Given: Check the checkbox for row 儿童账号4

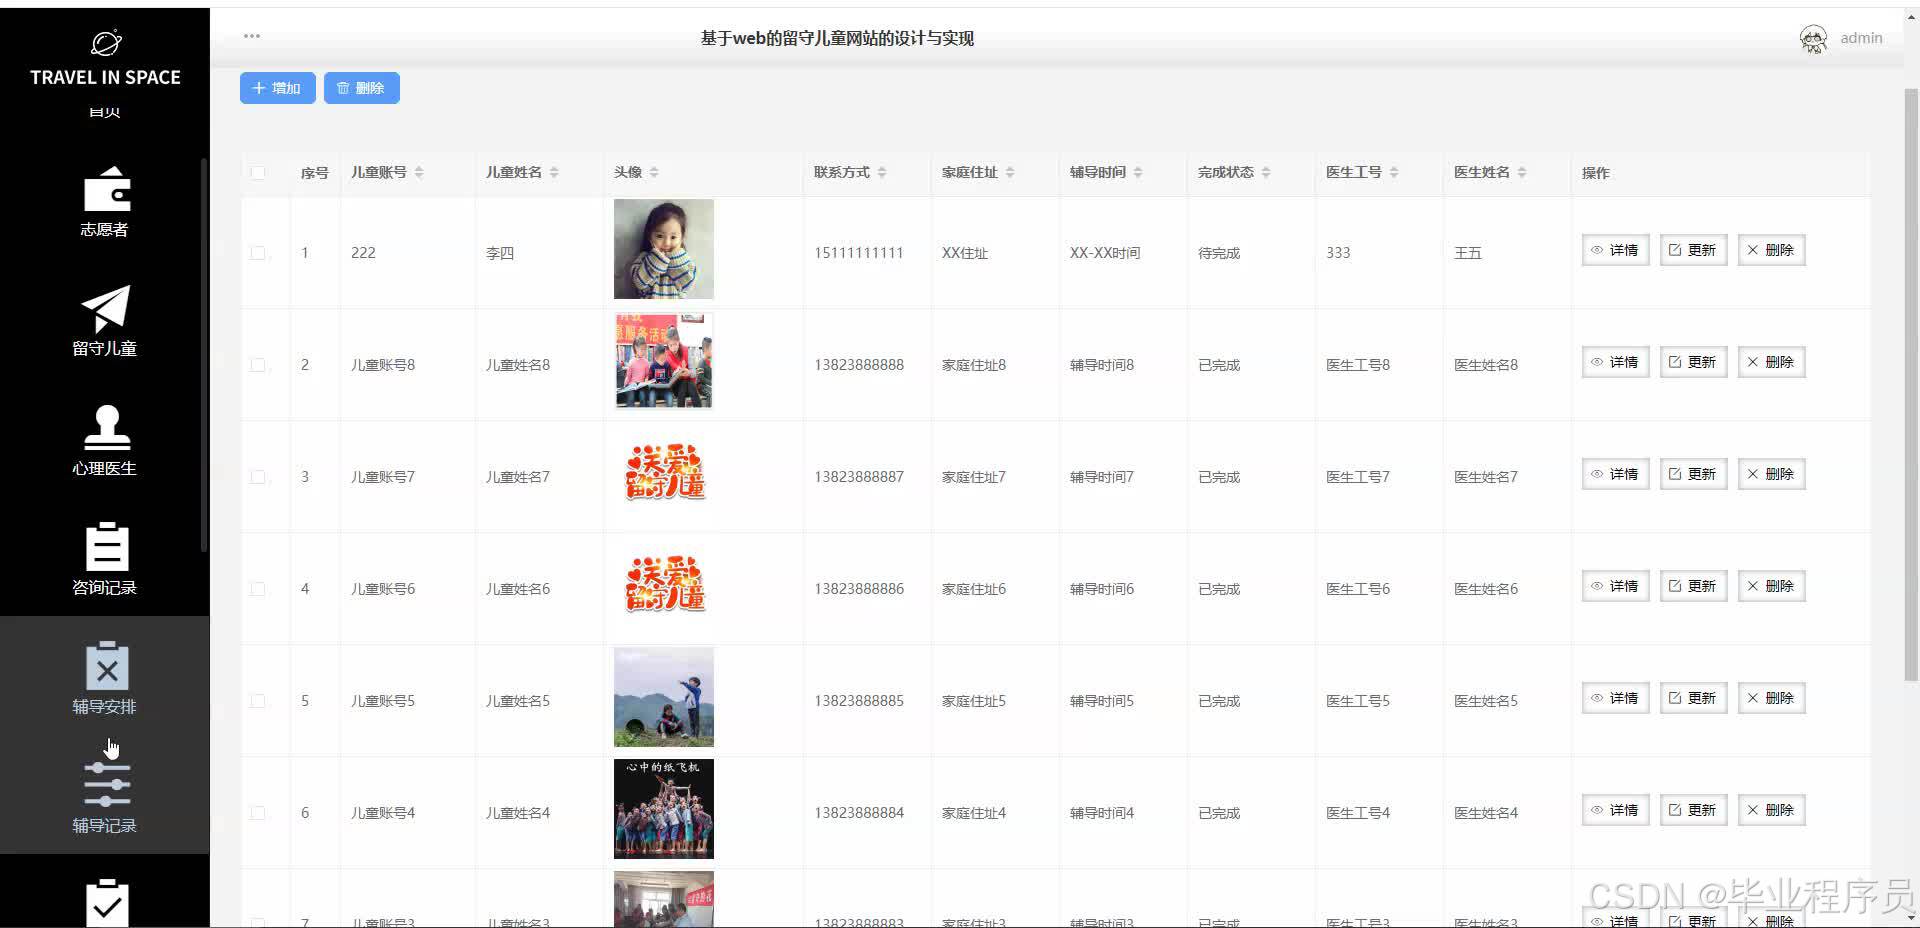Looking at the screenshot, I should (258, 813).
